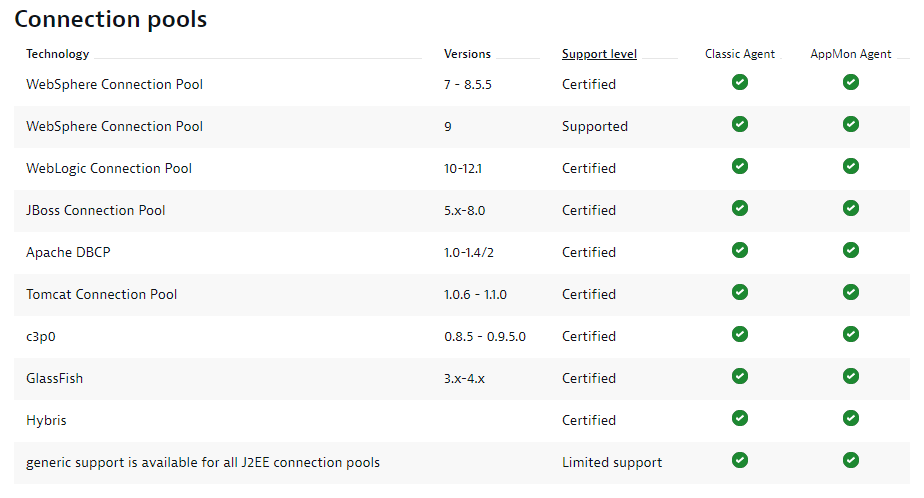Click AppMon Agent checkmark for generic J2EE support
Image resolution: width=924 pixels, height=498 pixels.
(851, 460)
